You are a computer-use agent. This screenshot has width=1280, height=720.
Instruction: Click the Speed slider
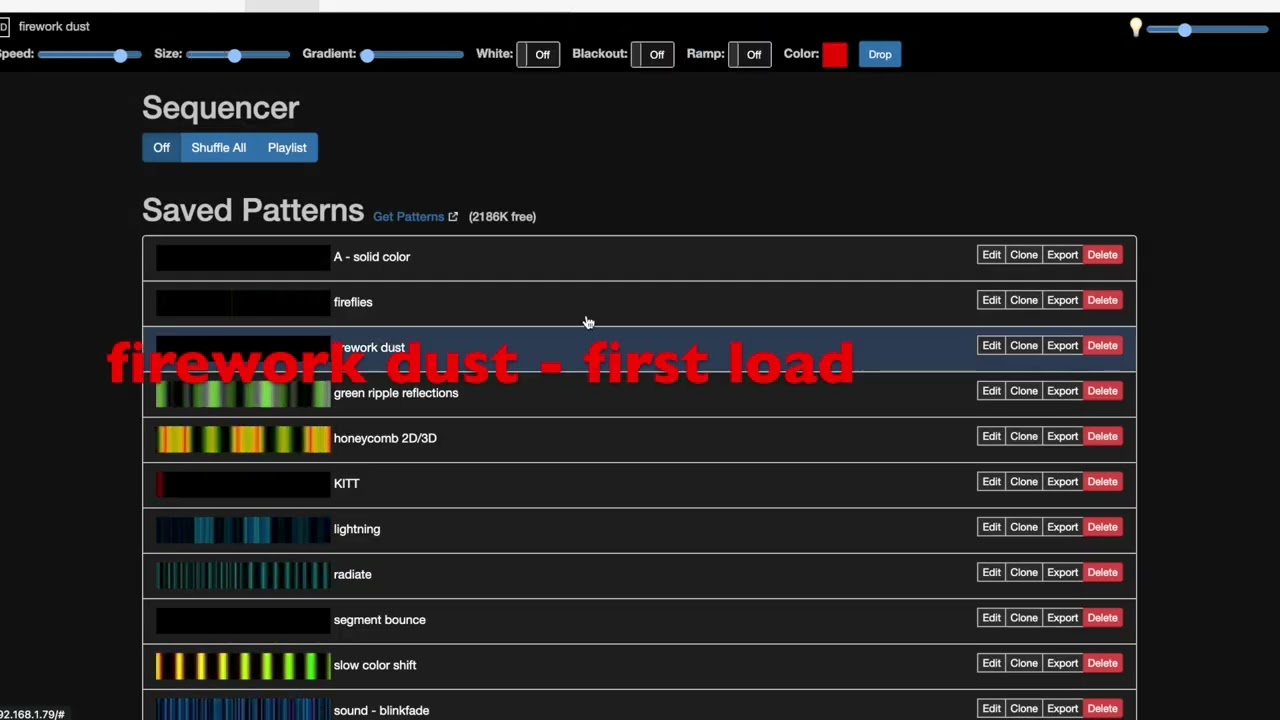[x=89, y=55]
